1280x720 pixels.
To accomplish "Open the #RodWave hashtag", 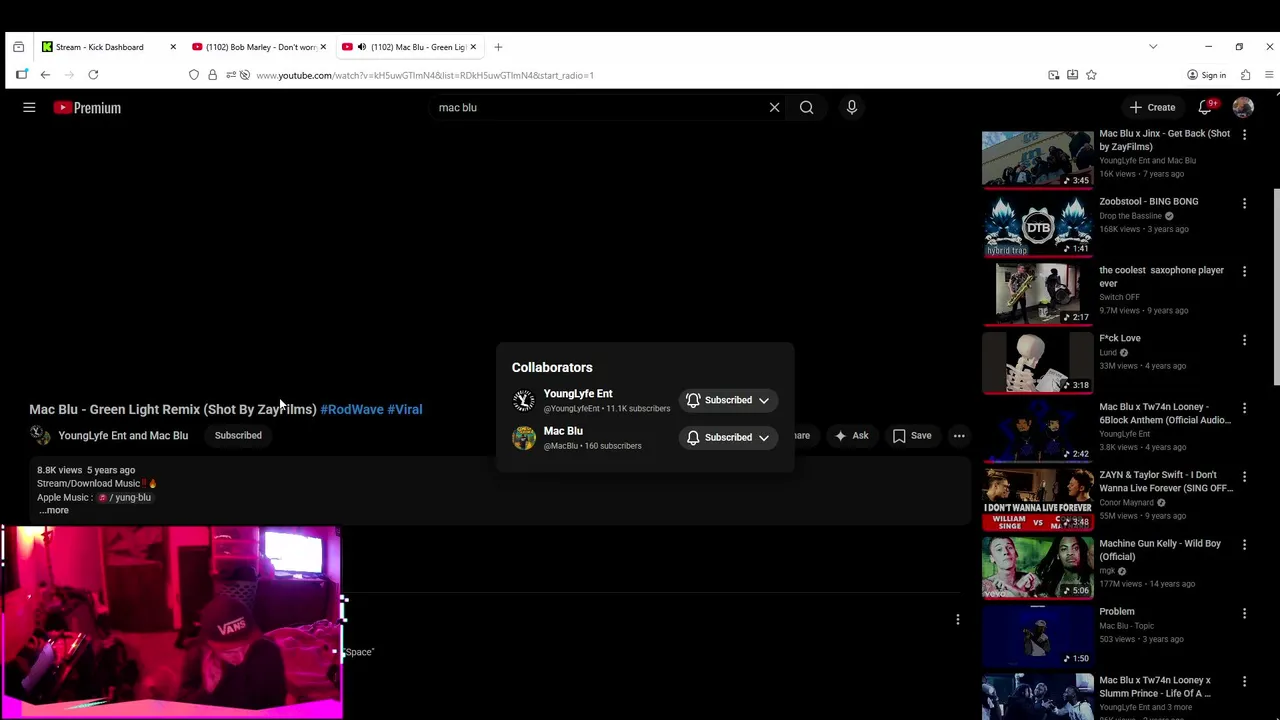I will [x=352, y=409].
